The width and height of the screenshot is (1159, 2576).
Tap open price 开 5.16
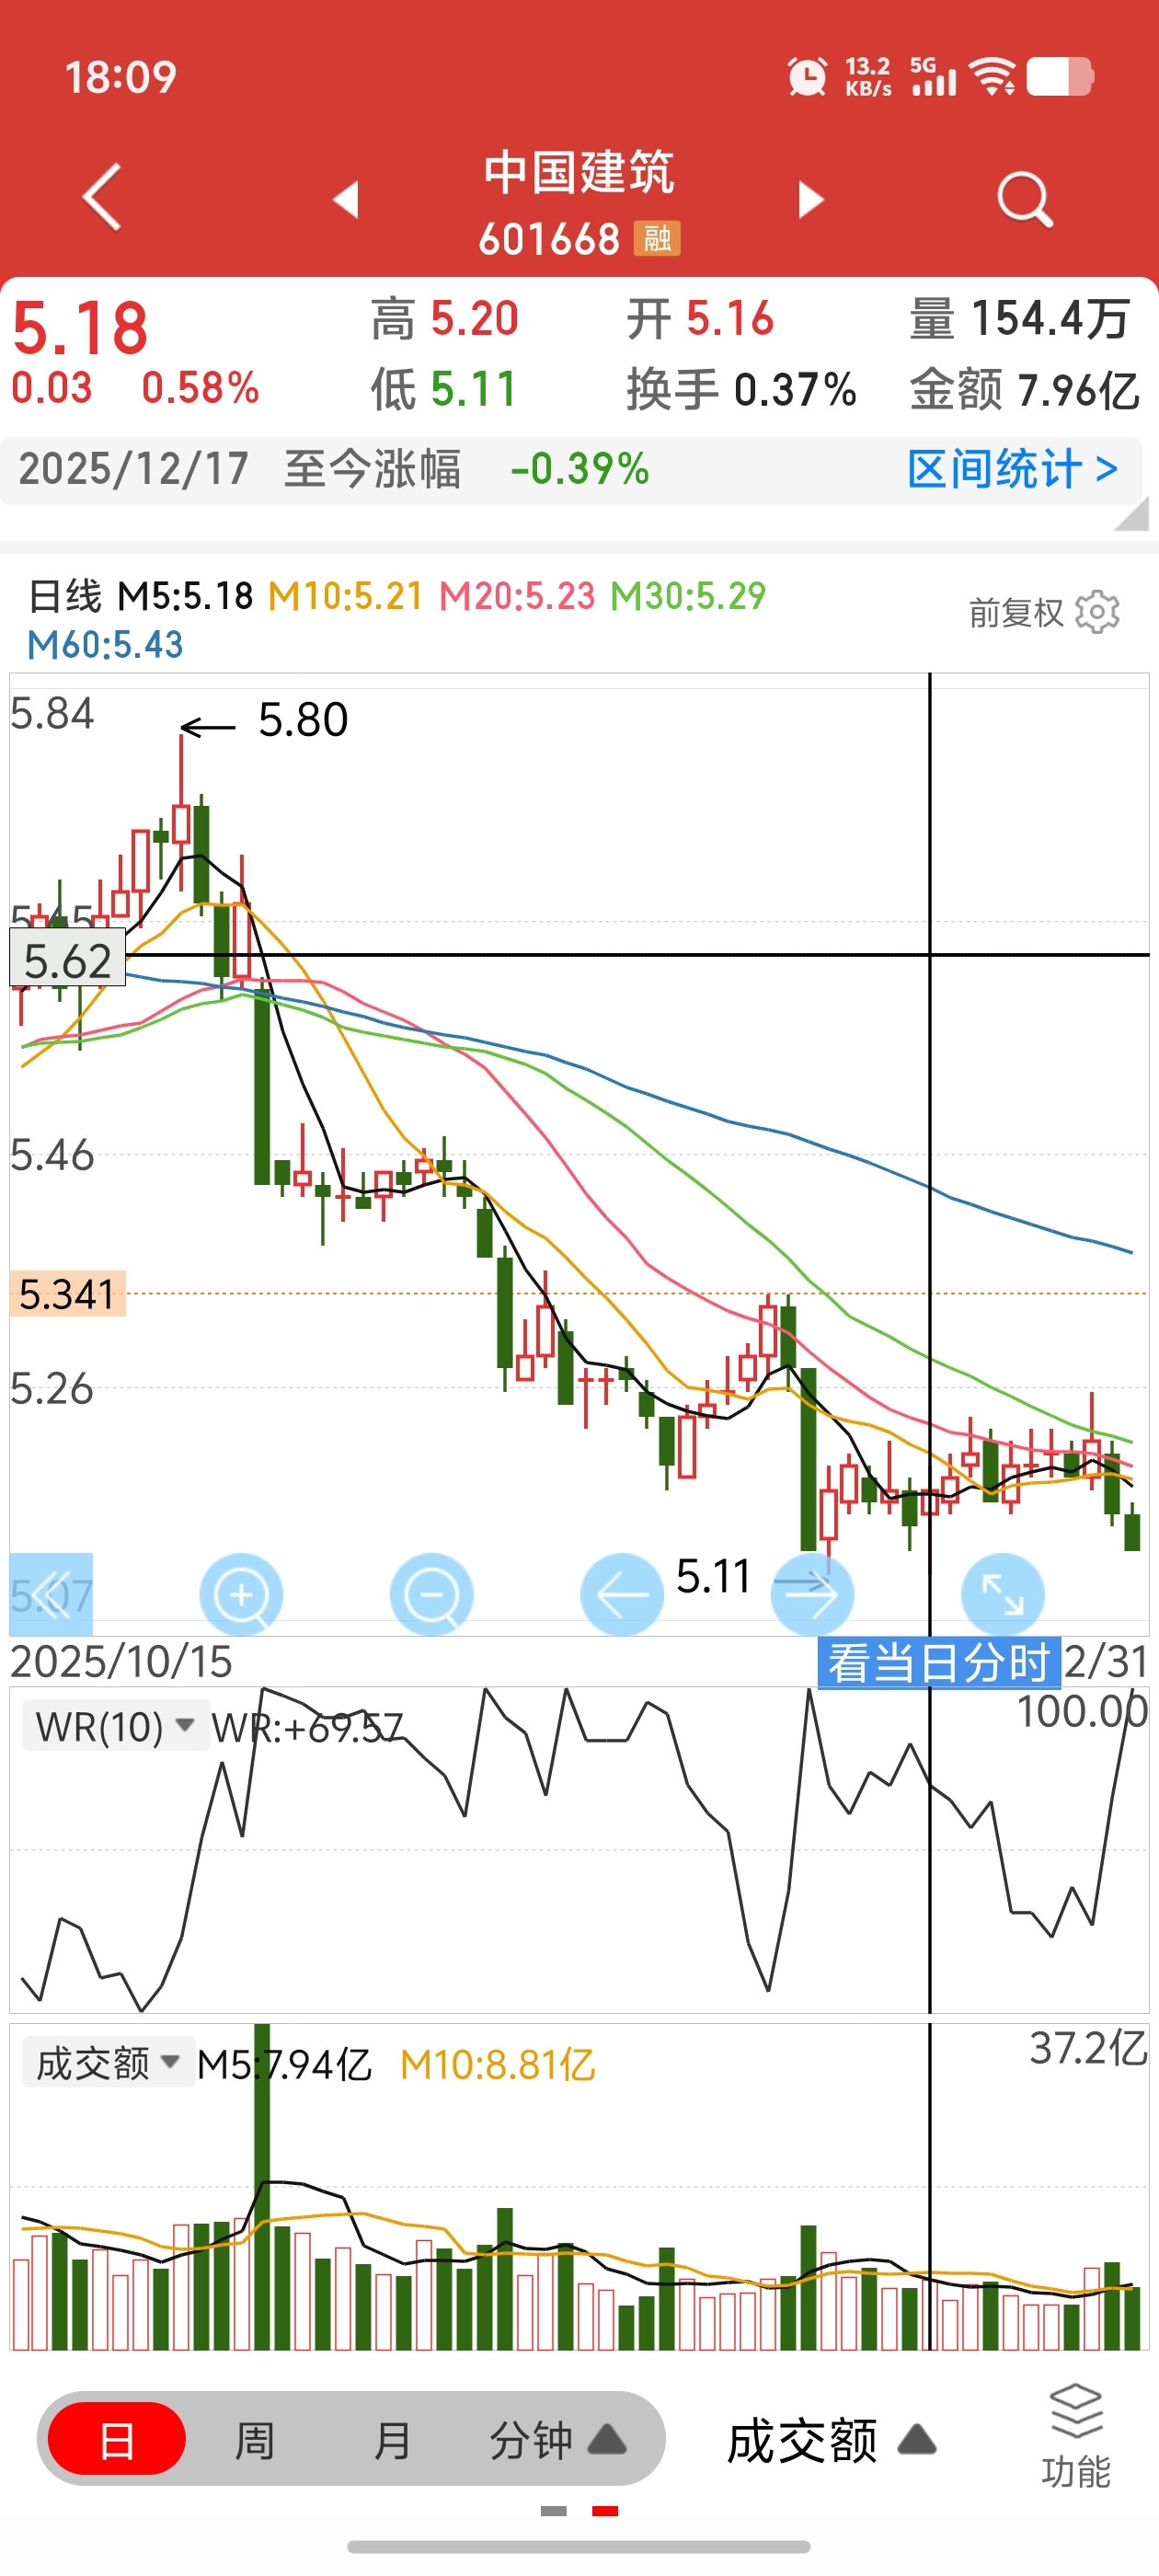[700, 319]
